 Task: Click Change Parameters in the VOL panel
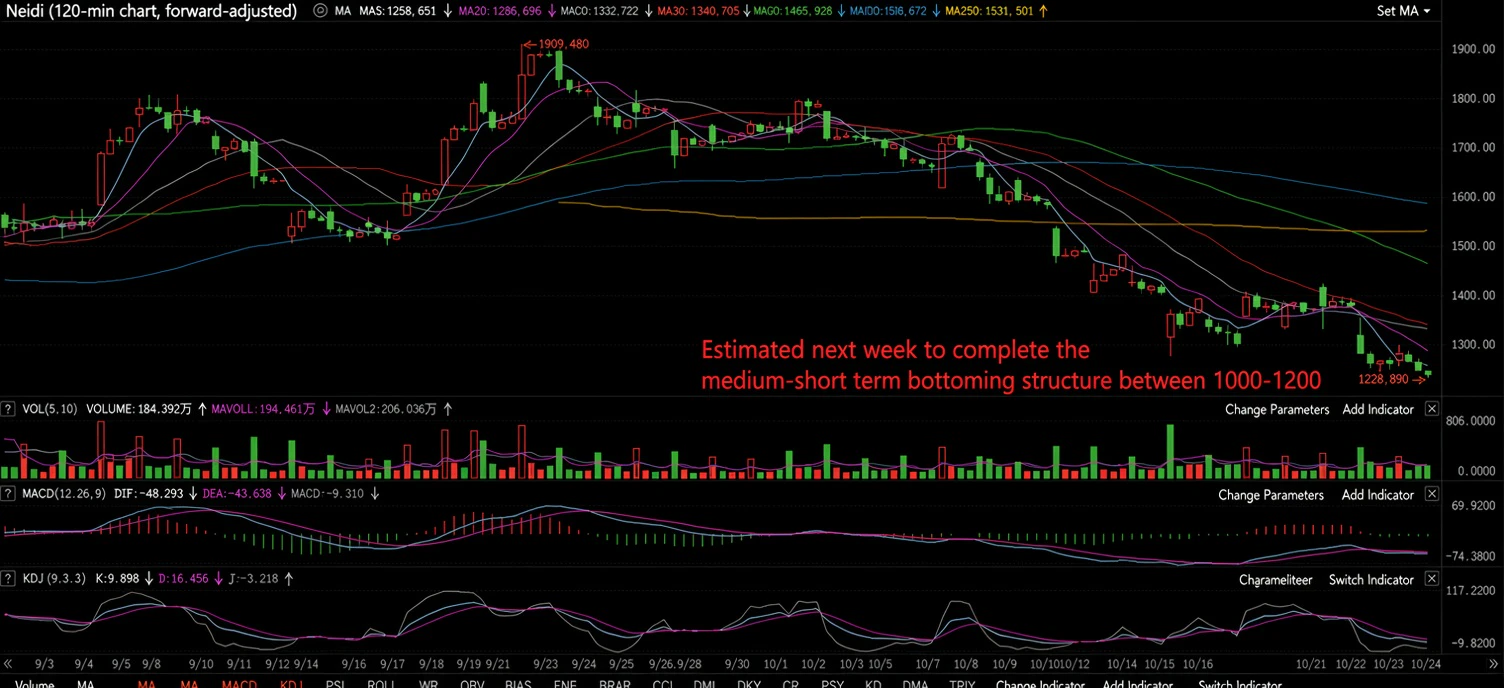pyautogui.click(x=1277, y=410)
